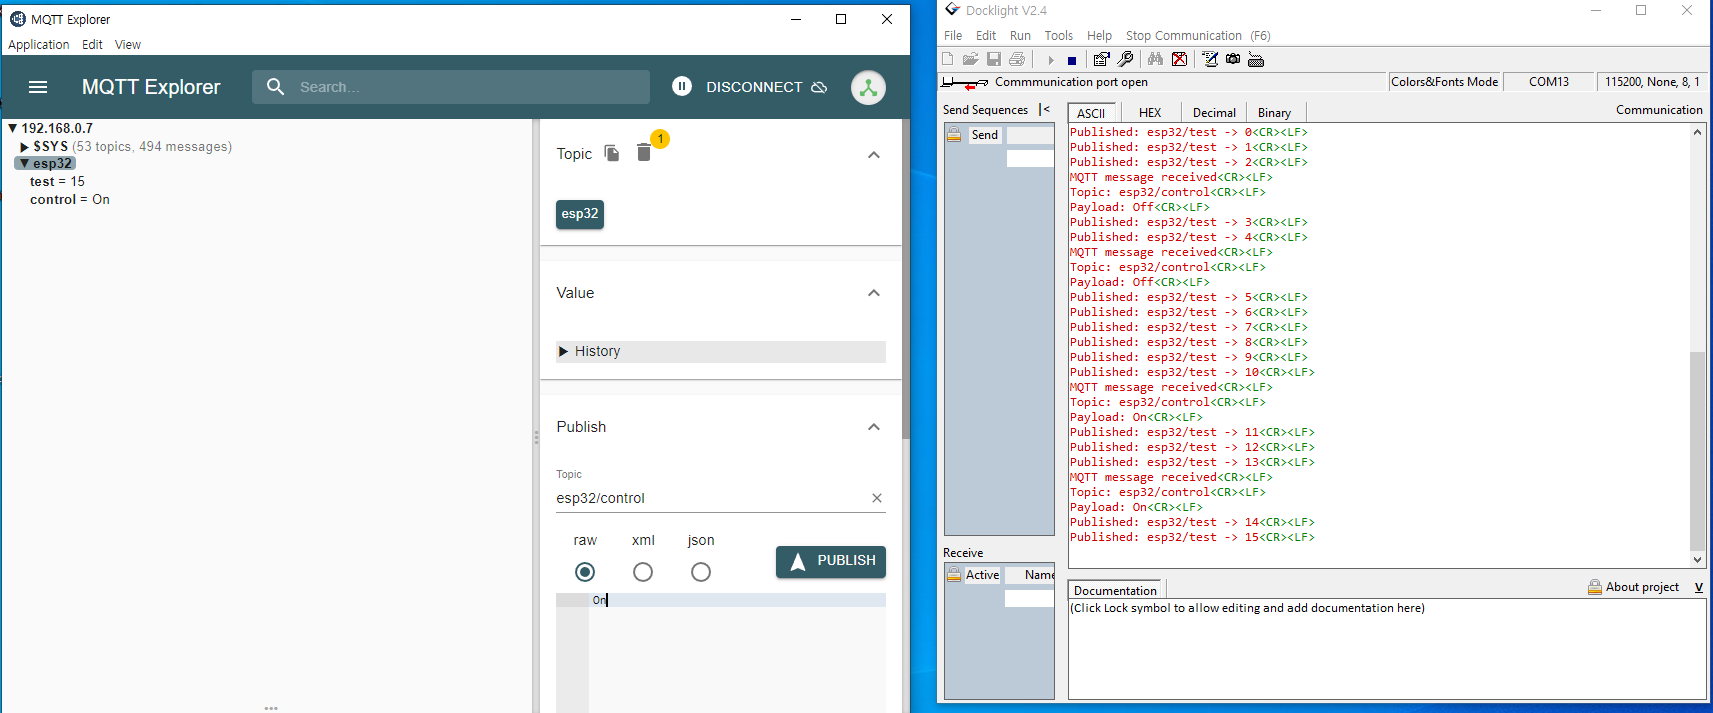The image size is (1713, 713).
Task: Click the search magnifier icon in MQTT Explorer
Action: 276,87
